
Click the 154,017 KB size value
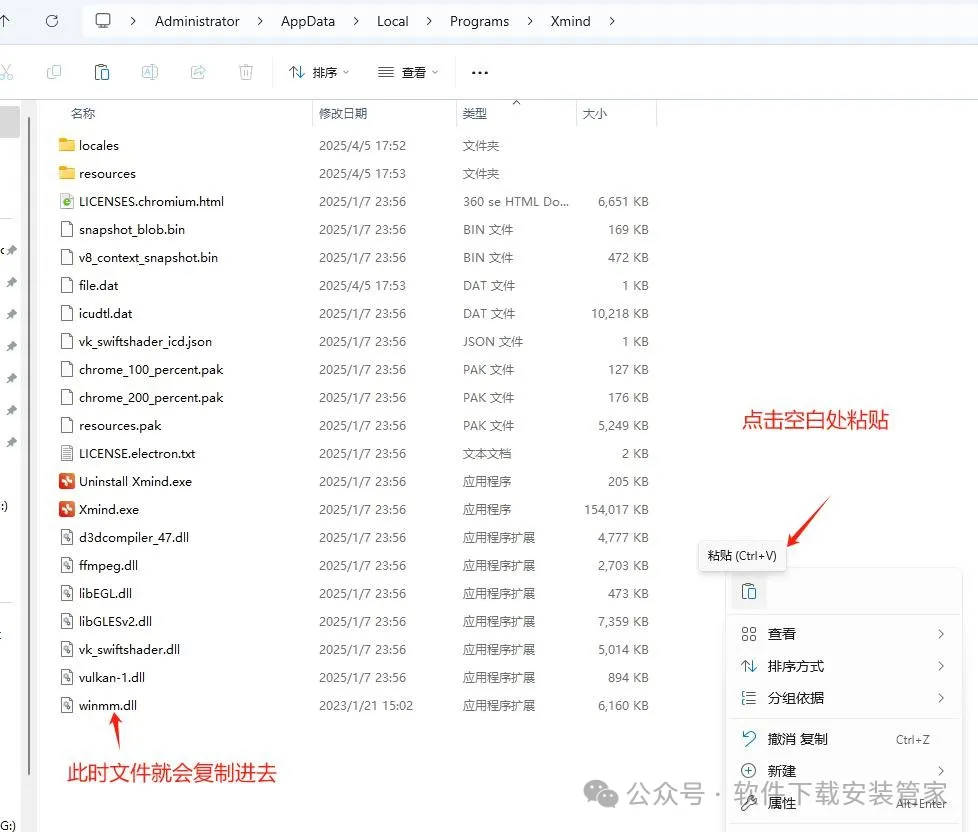click(616, 509)
